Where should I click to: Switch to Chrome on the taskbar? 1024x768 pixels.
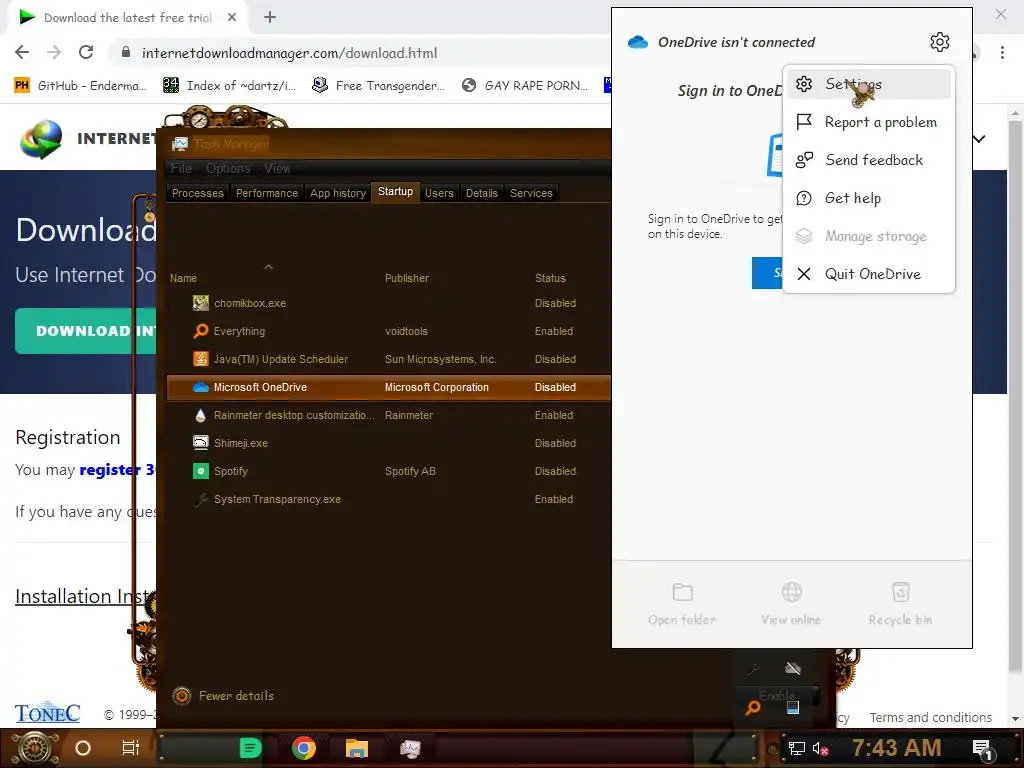click(x=304, y=748)
